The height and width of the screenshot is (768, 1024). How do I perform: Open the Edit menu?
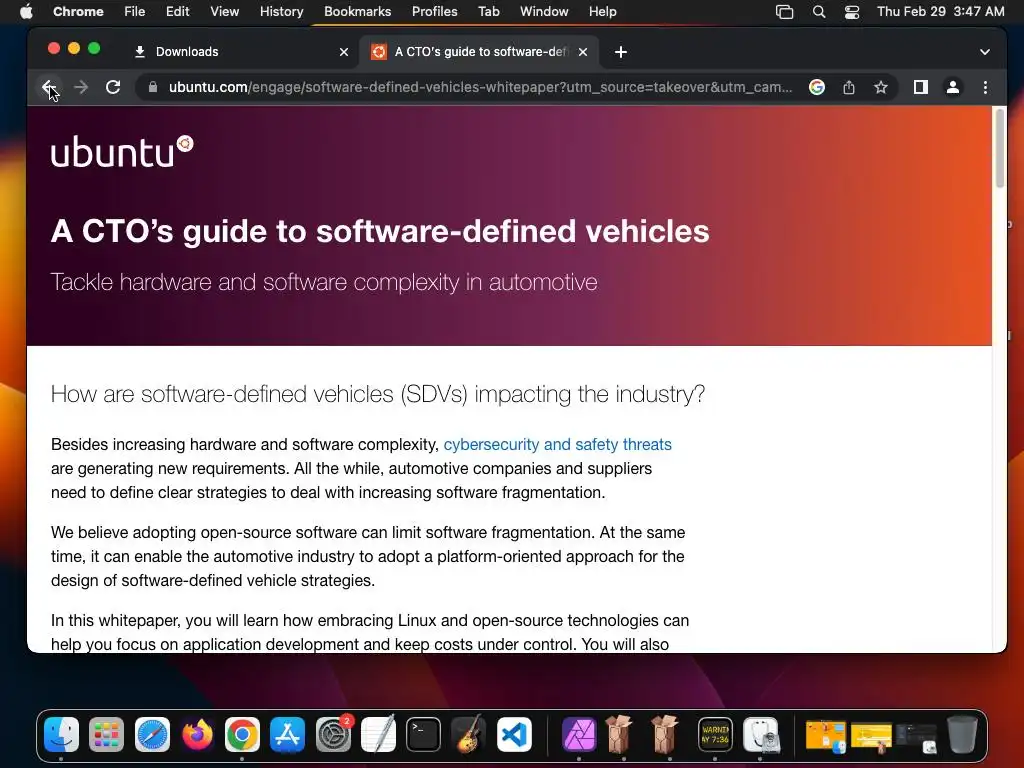point(177,12)
